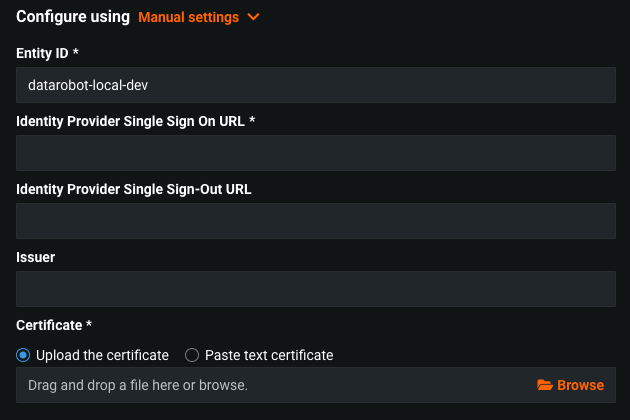The image size is (630, 420).
Task: Expand the orange chevron next to Manual settings
Action: click(253, 17)
